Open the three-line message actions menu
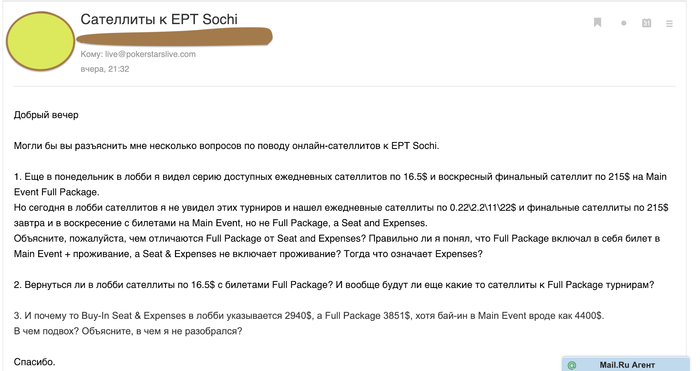Viewport: 700px width, 371px height. (669, 23)
